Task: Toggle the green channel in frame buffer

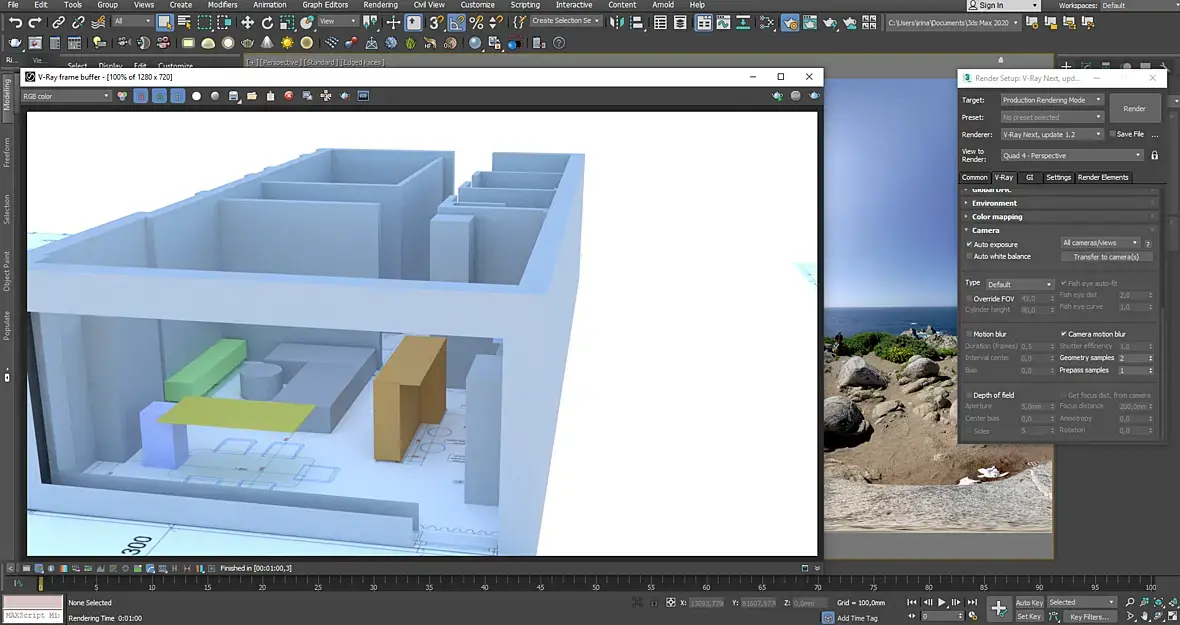Action: (x=160, y=96)
